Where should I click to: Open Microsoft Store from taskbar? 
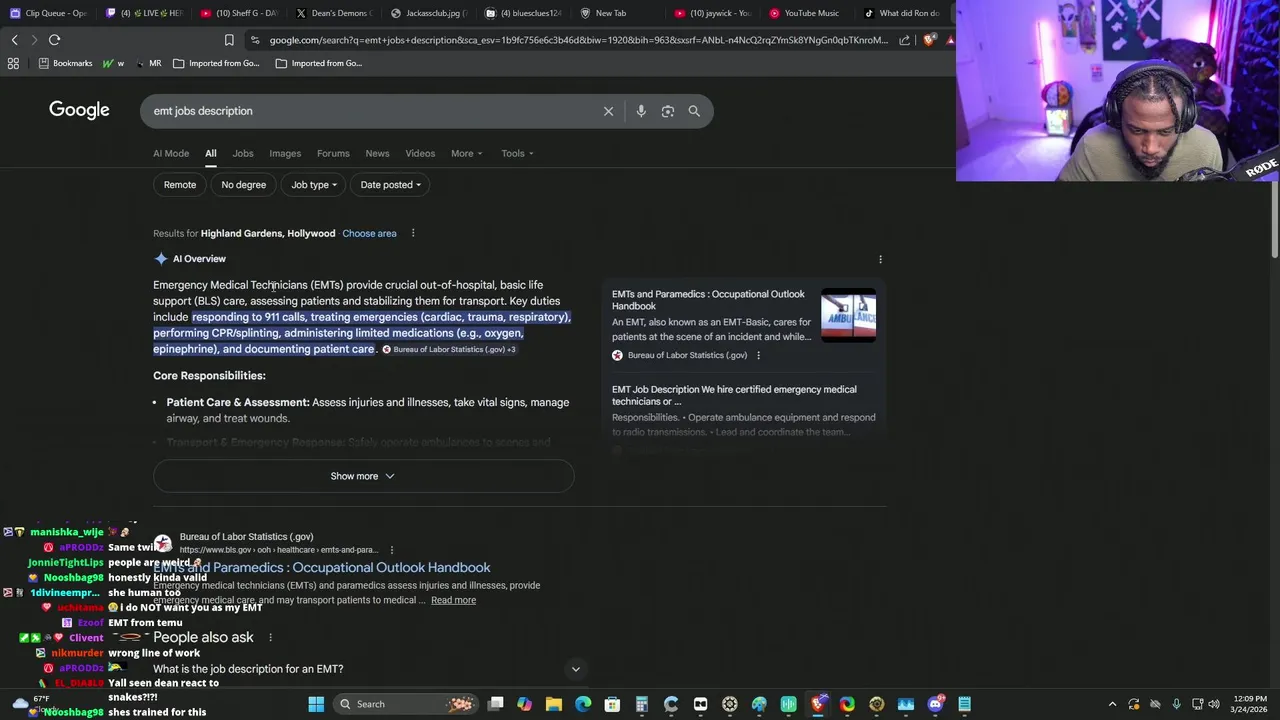(612, 704)
